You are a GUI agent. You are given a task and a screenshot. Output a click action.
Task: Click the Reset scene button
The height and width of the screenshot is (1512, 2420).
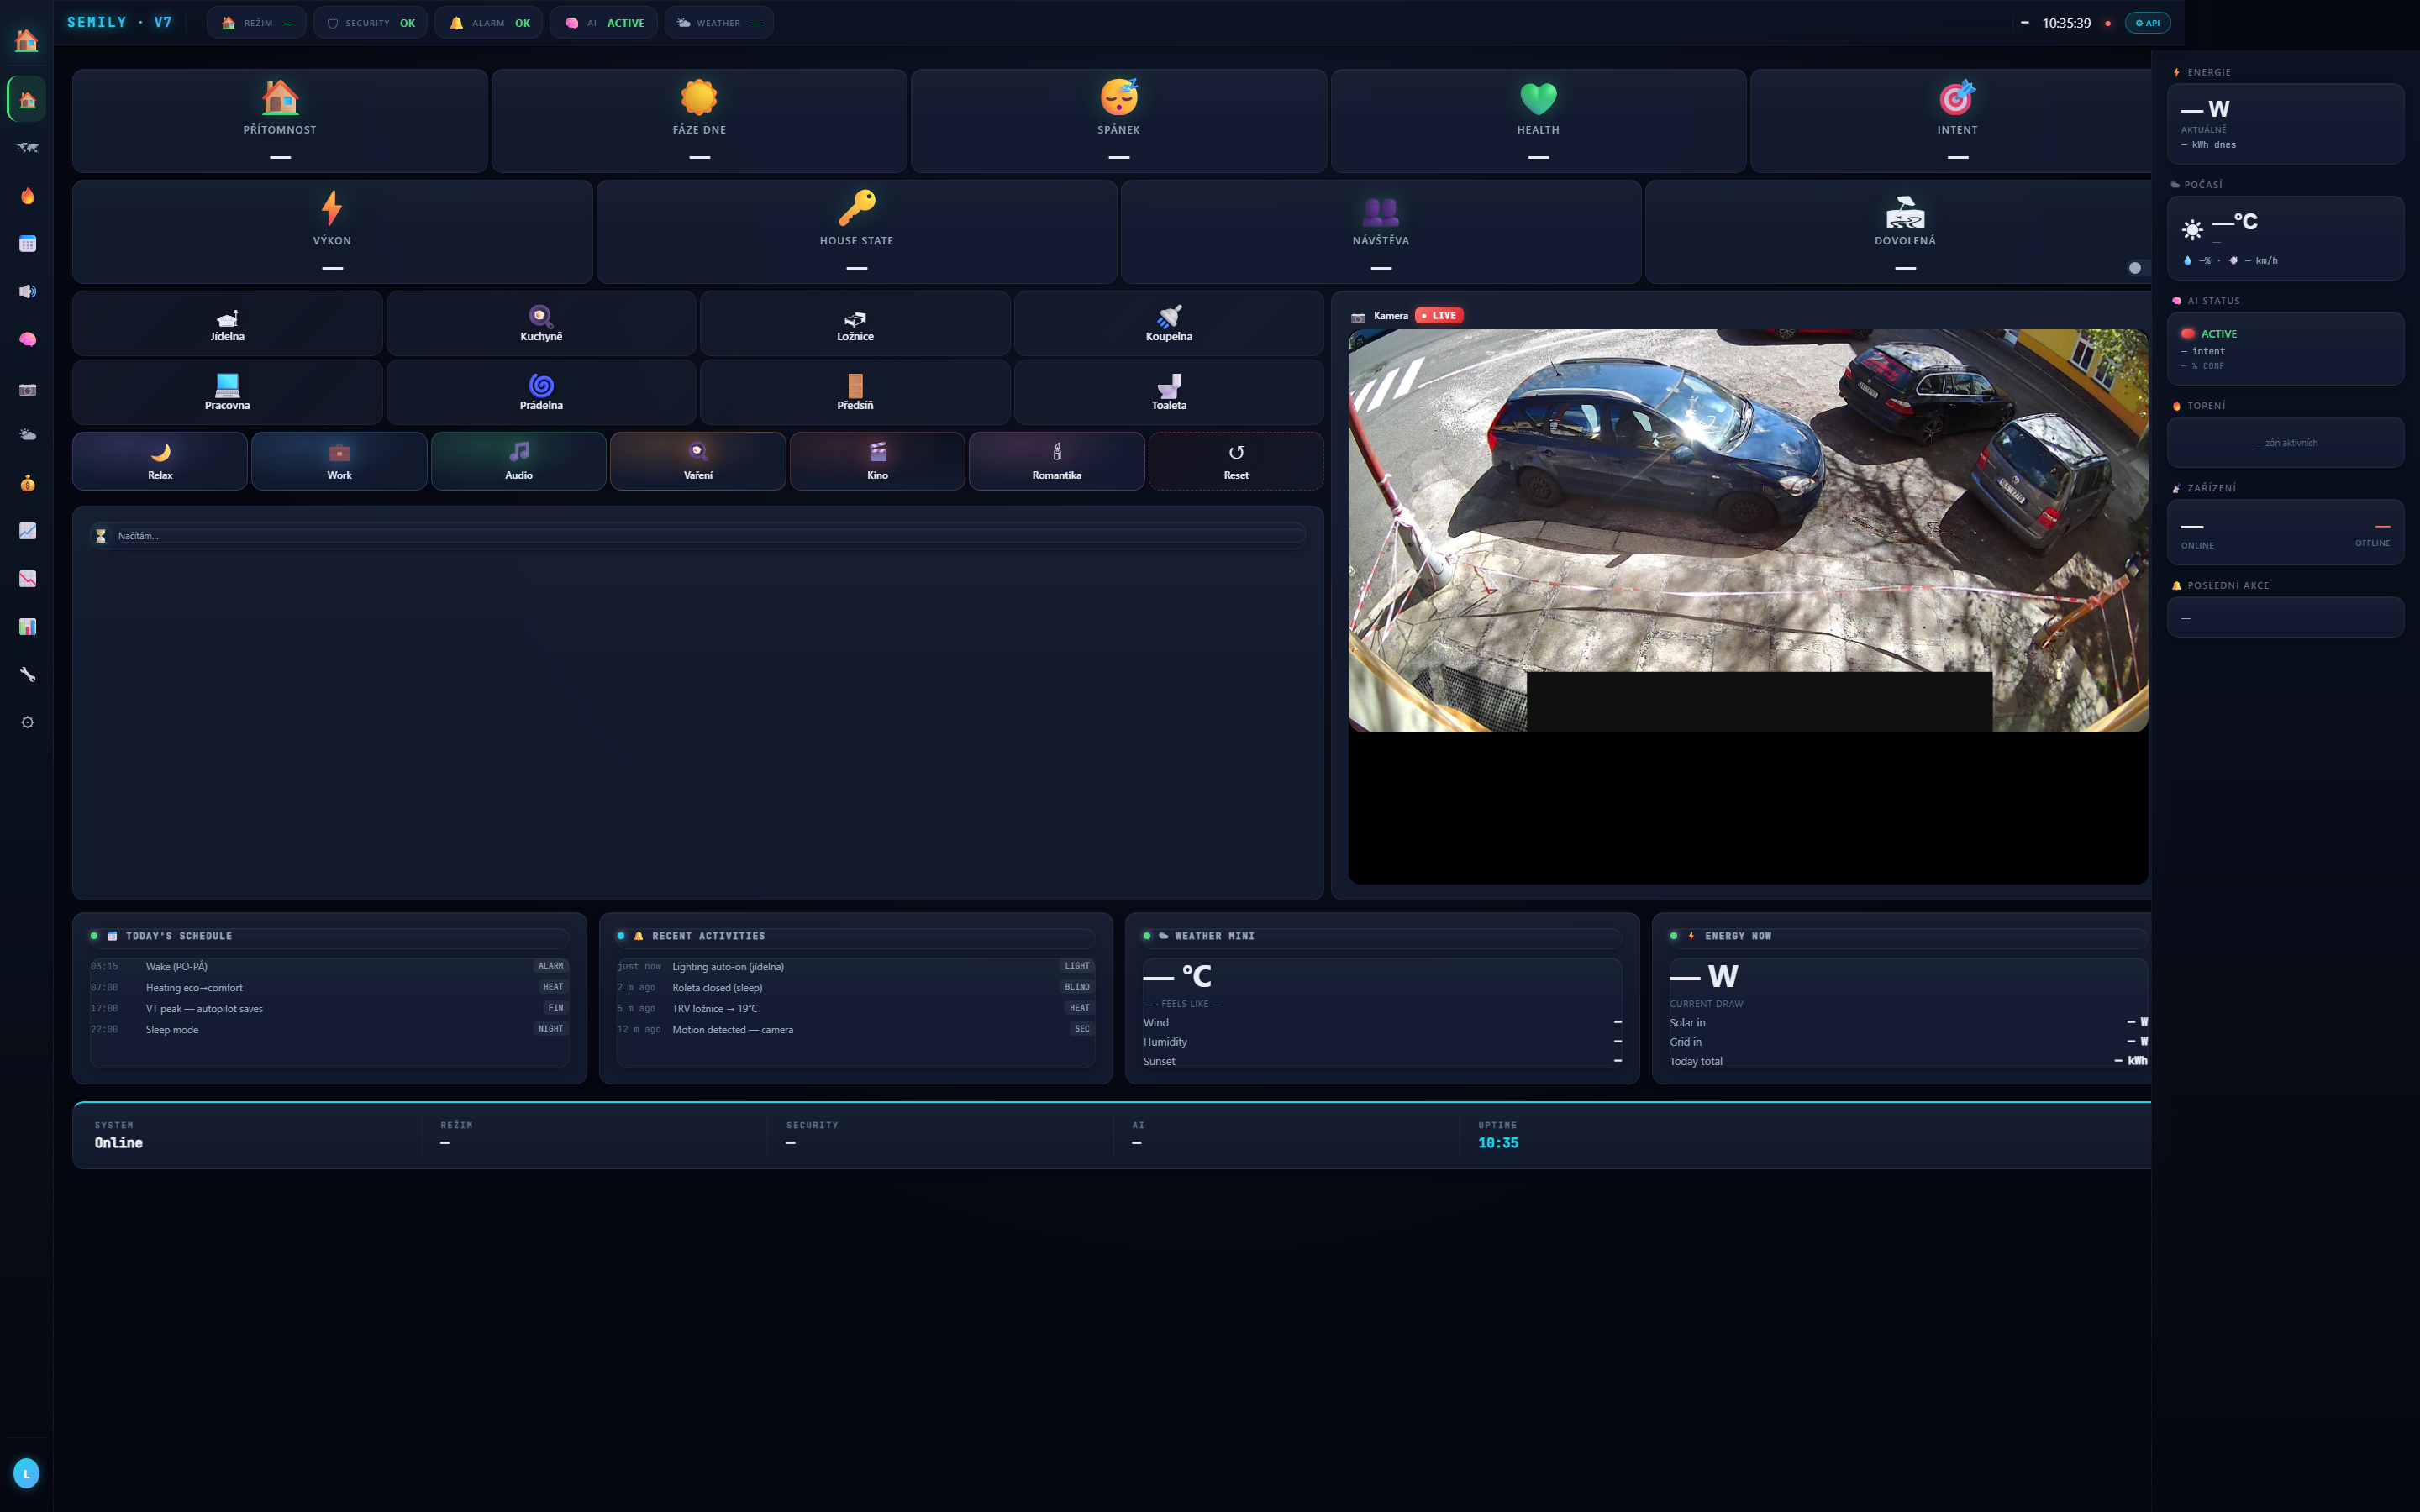tap(1236, 461)
